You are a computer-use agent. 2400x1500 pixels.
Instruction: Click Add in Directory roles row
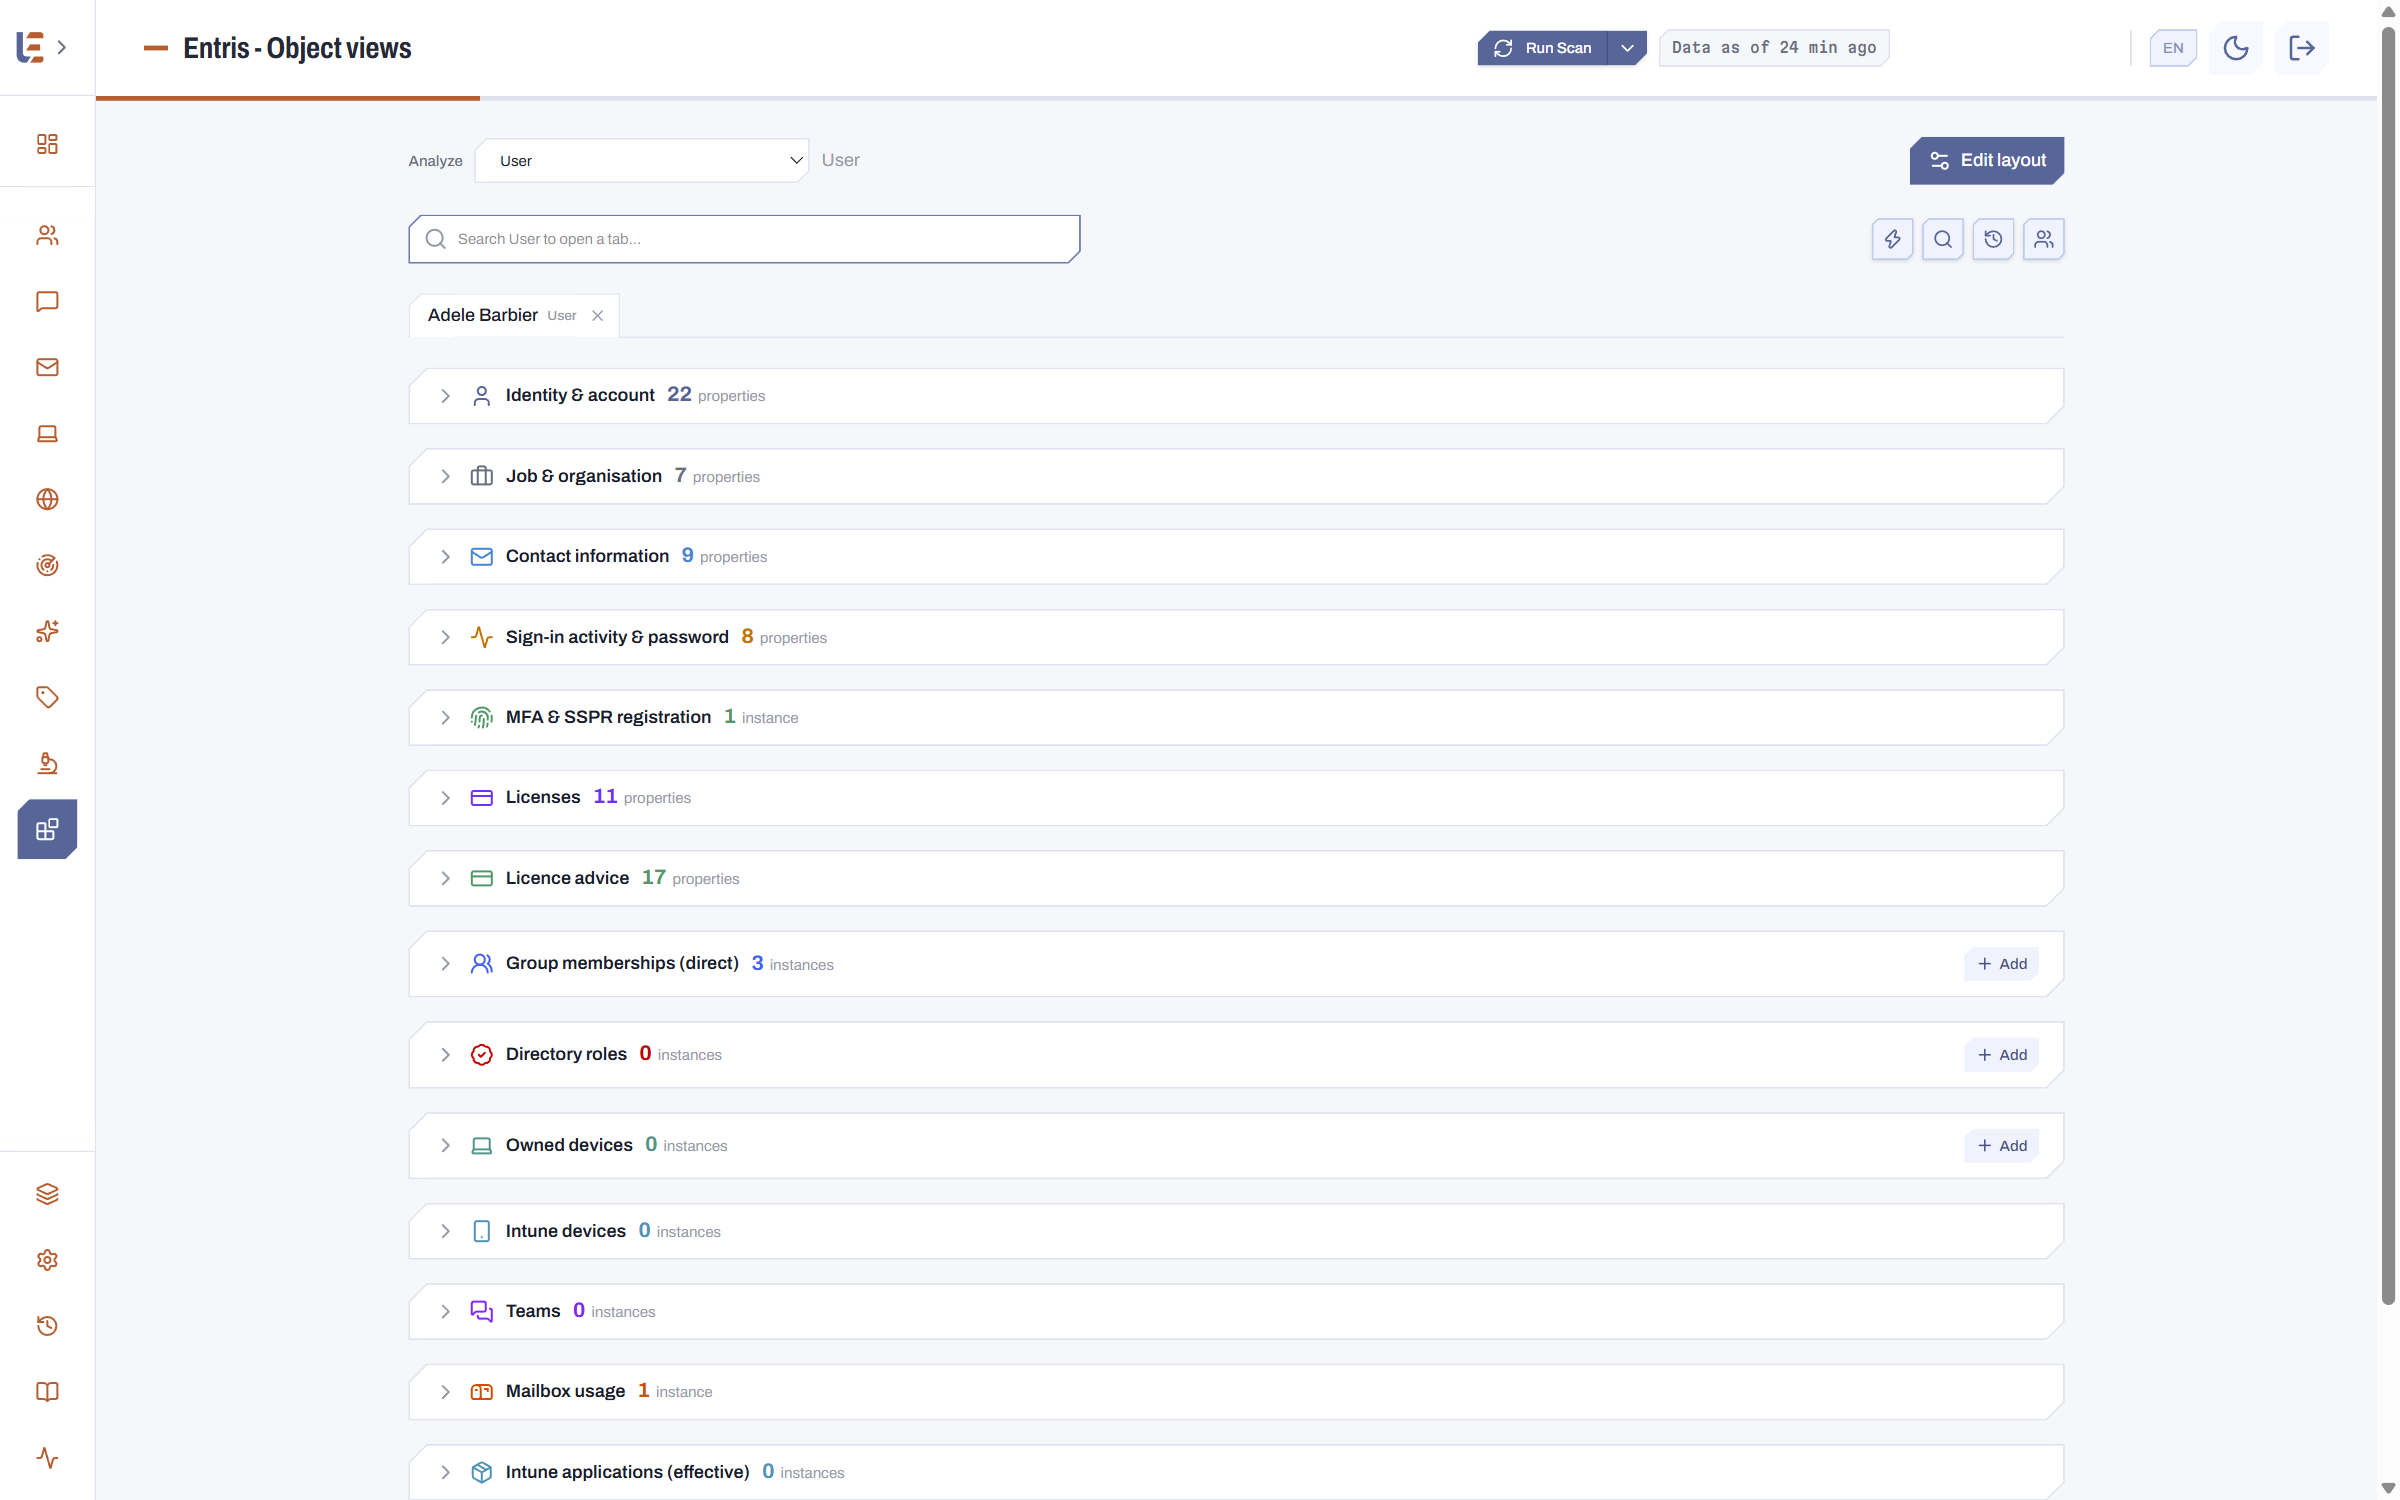(x=2002, y=1055)
